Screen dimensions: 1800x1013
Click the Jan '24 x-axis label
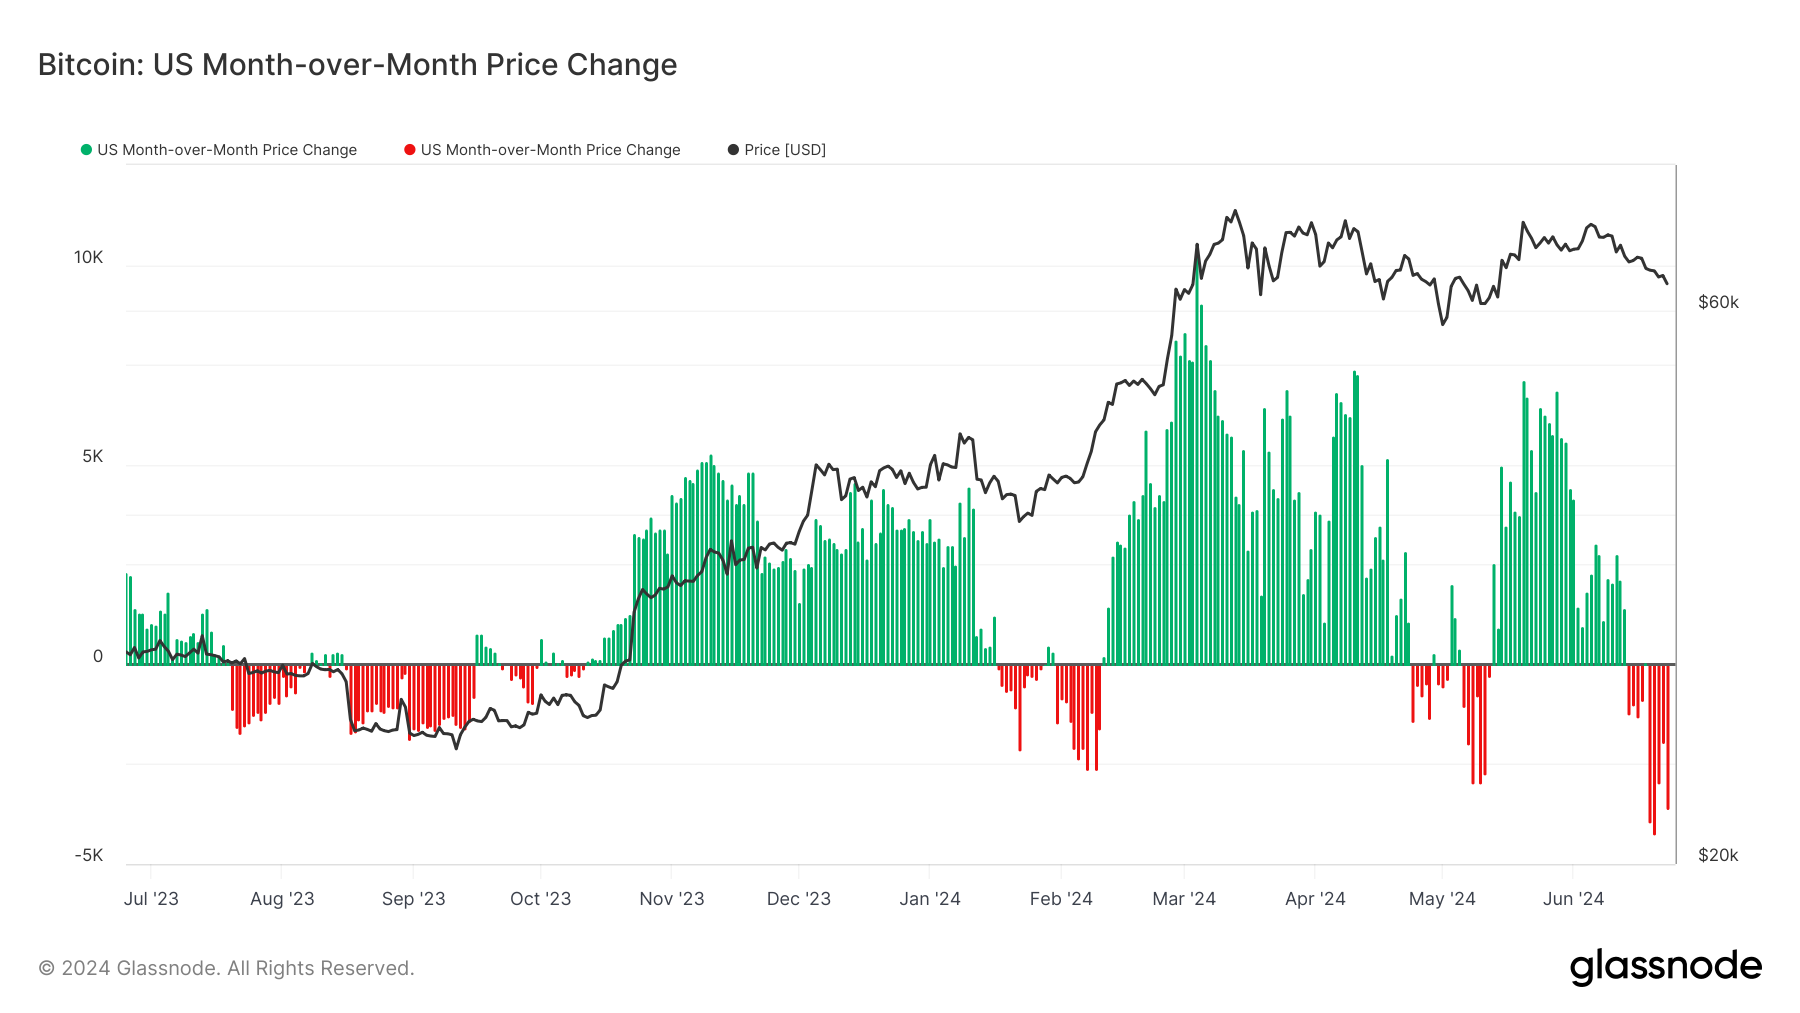929,899
